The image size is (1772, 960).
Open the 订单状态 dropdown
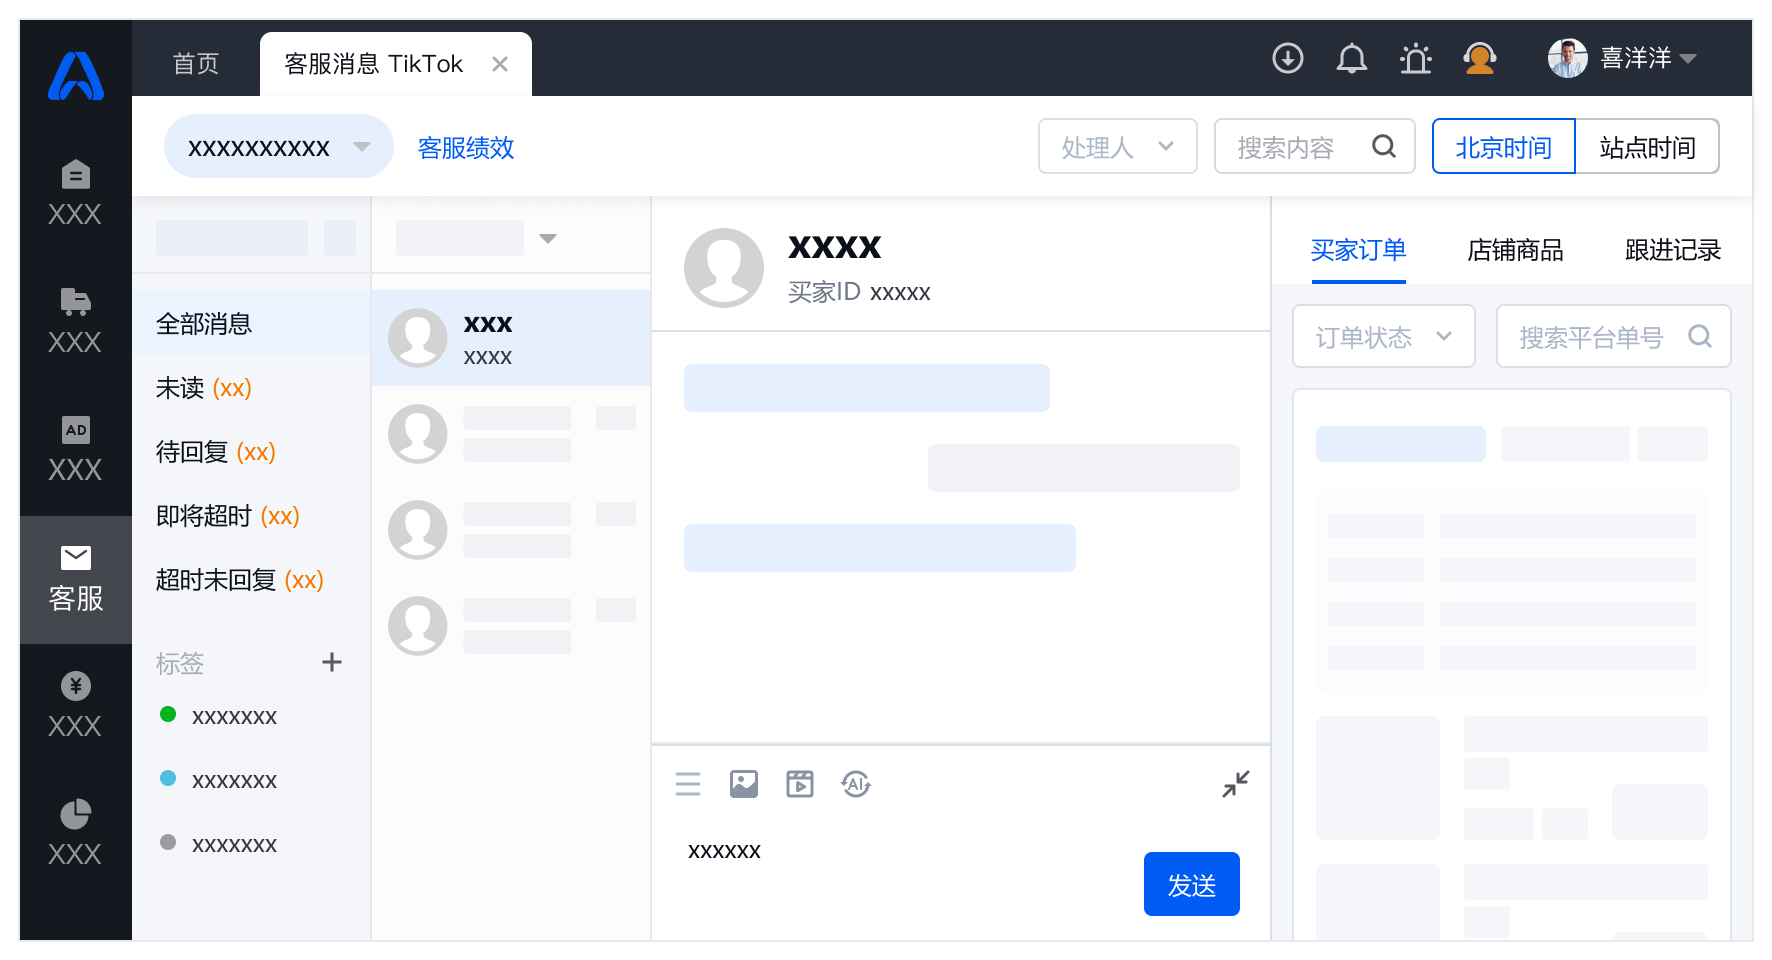(1384, 337)
